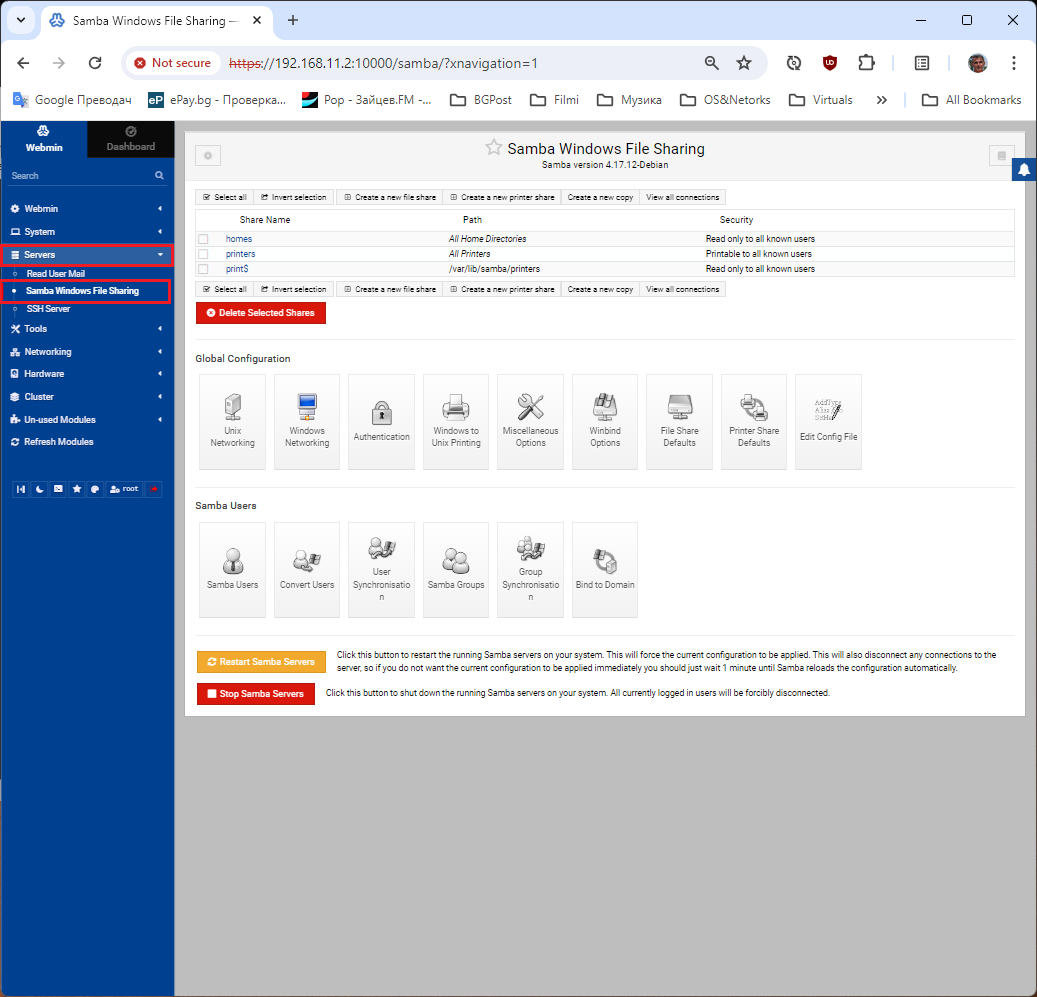Open SSH Server in sidebar
1037x997 pixels.
tap(48, 309)
